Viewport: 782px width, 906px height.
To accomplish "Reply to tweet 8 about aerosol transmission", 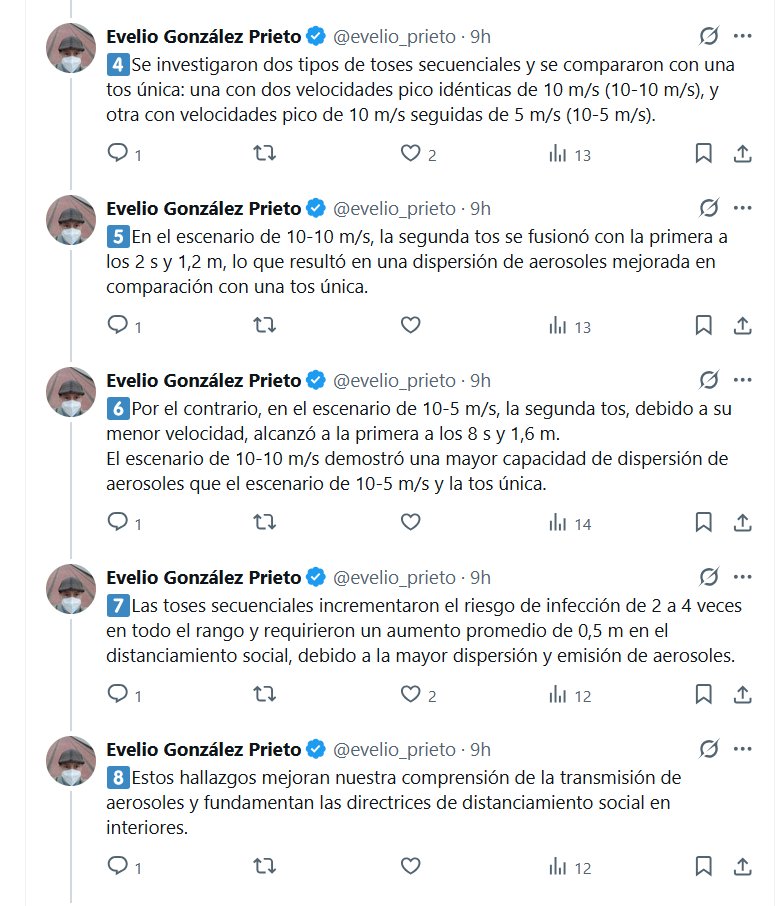I will (x=118, y=866).
